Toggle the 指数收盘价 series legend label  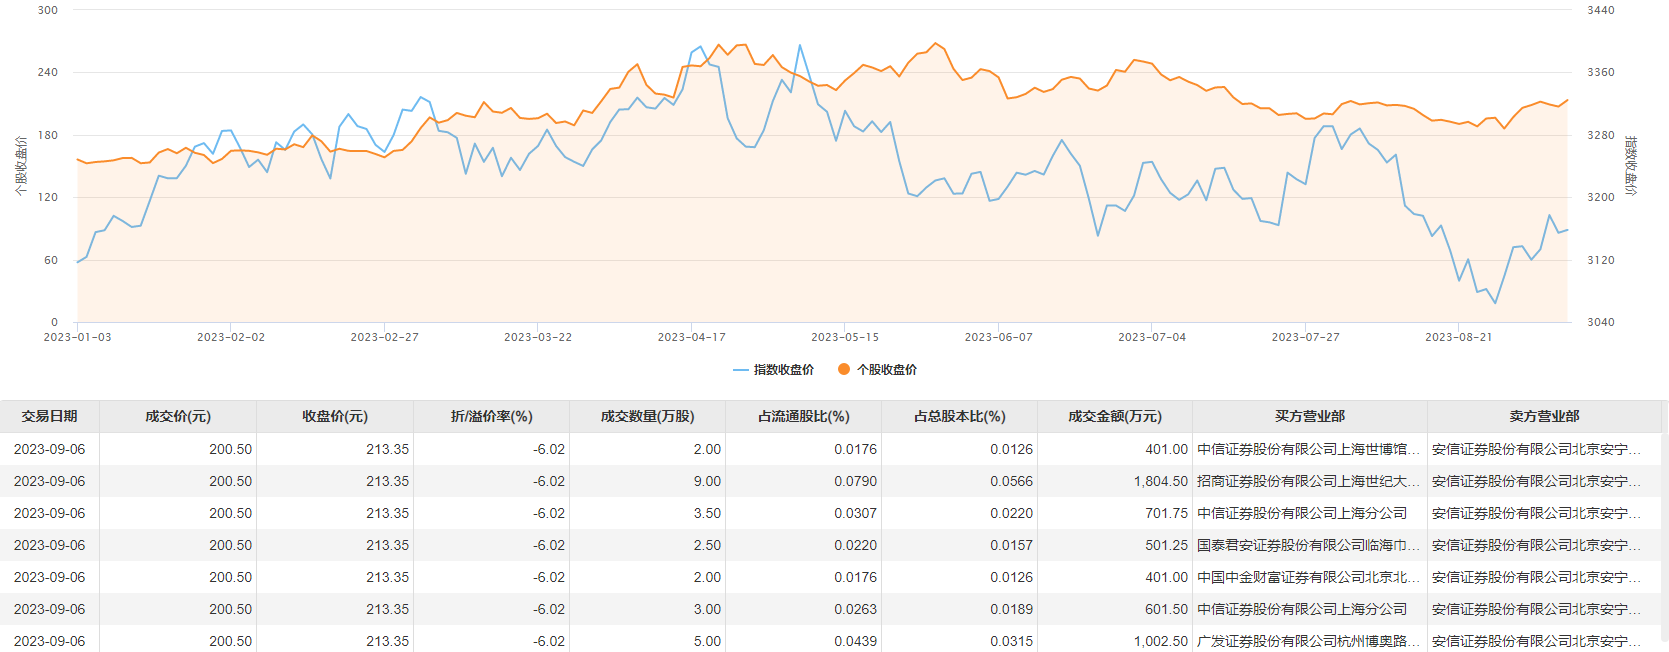tap(783, 370)
